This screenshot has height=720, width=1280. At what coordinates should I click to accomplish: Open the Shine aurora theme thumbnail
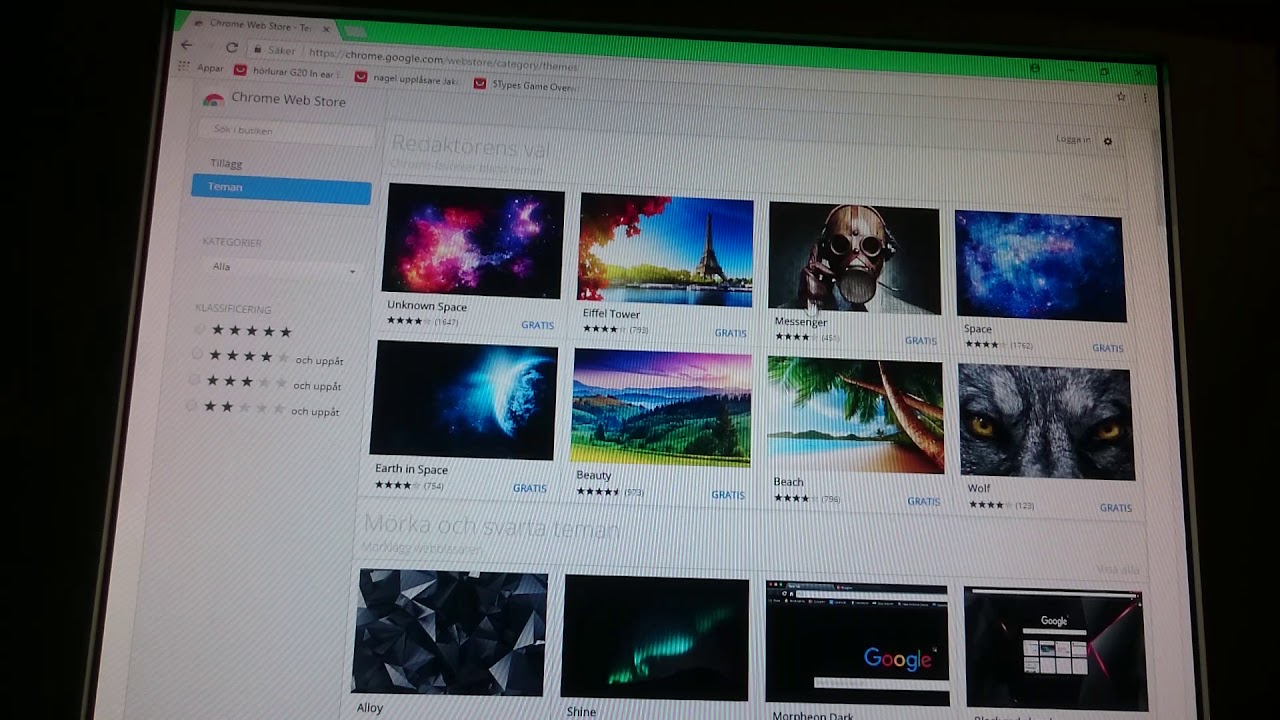pyautogui.click(x=654, y=638)
